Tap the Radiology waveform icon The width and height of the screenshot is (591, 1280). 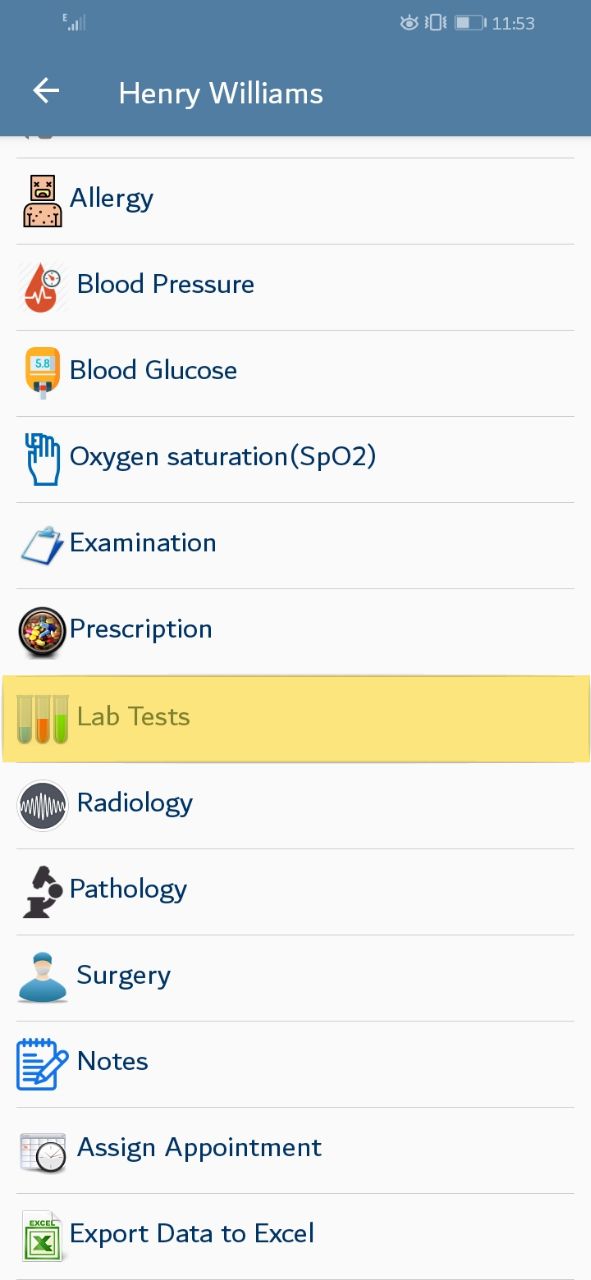[42, 805]
